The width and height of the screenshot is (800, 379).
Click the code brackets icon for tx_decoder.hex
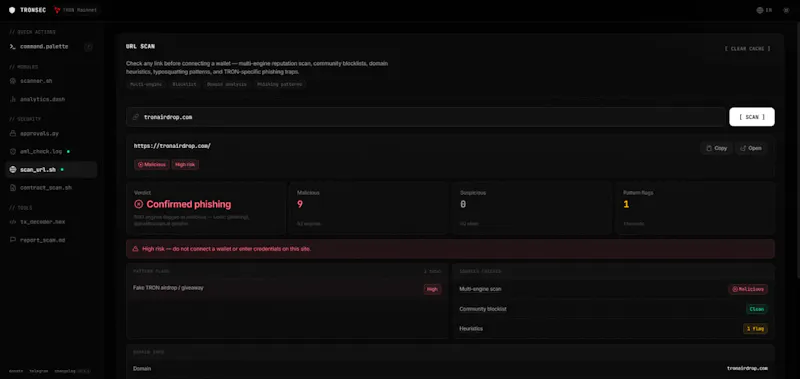coord(13,222)
